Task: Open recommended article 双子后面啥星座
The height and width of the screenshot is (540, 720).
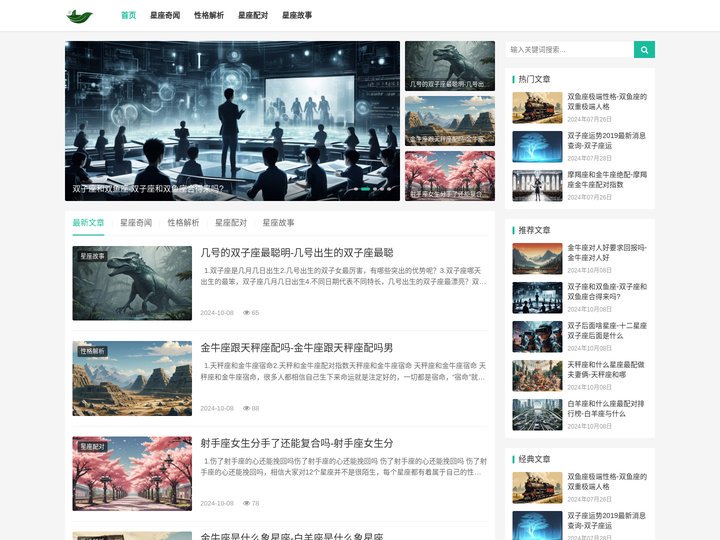Action: click(607, 331)
